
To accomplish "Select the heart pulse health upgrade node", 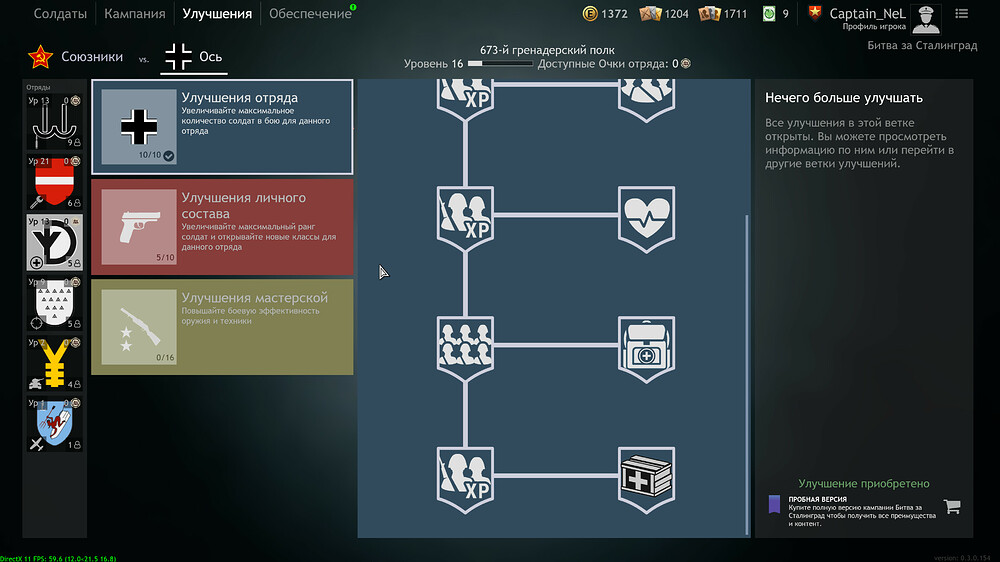I will point(647,219).
